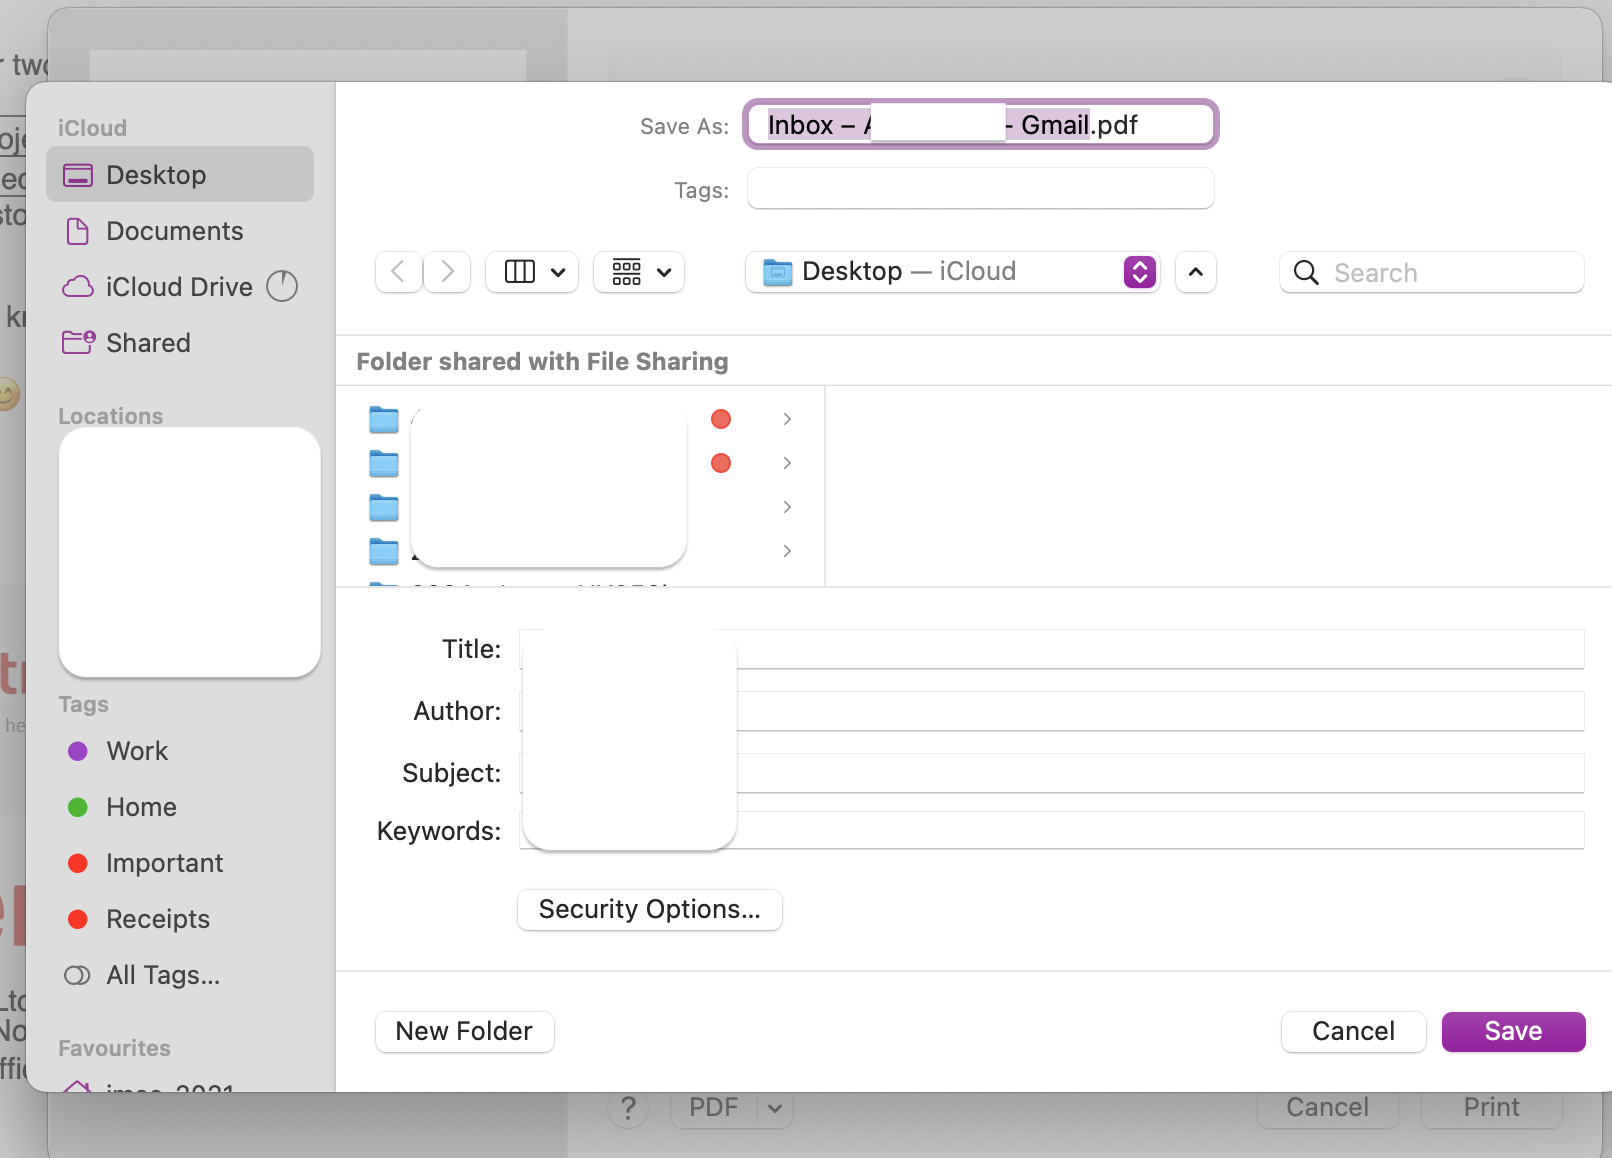This screenshot has height=1158, width=1612.
Task: Focus the Keywords text field
Action: 1052,831
